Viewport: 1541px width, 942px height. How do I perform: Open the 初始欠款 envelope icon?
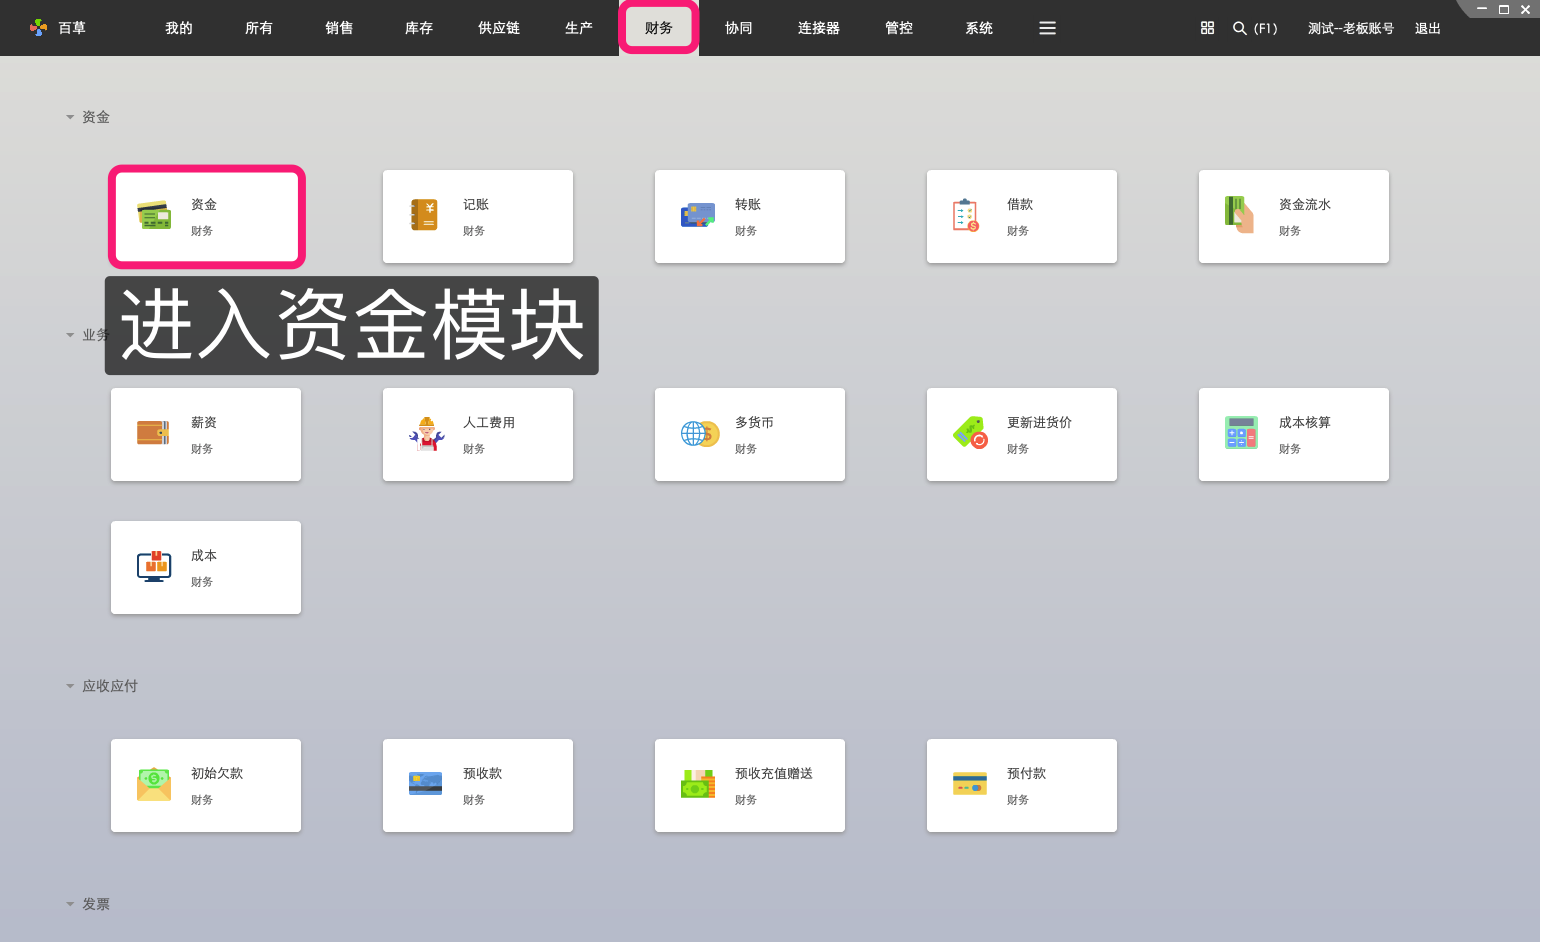154,784
